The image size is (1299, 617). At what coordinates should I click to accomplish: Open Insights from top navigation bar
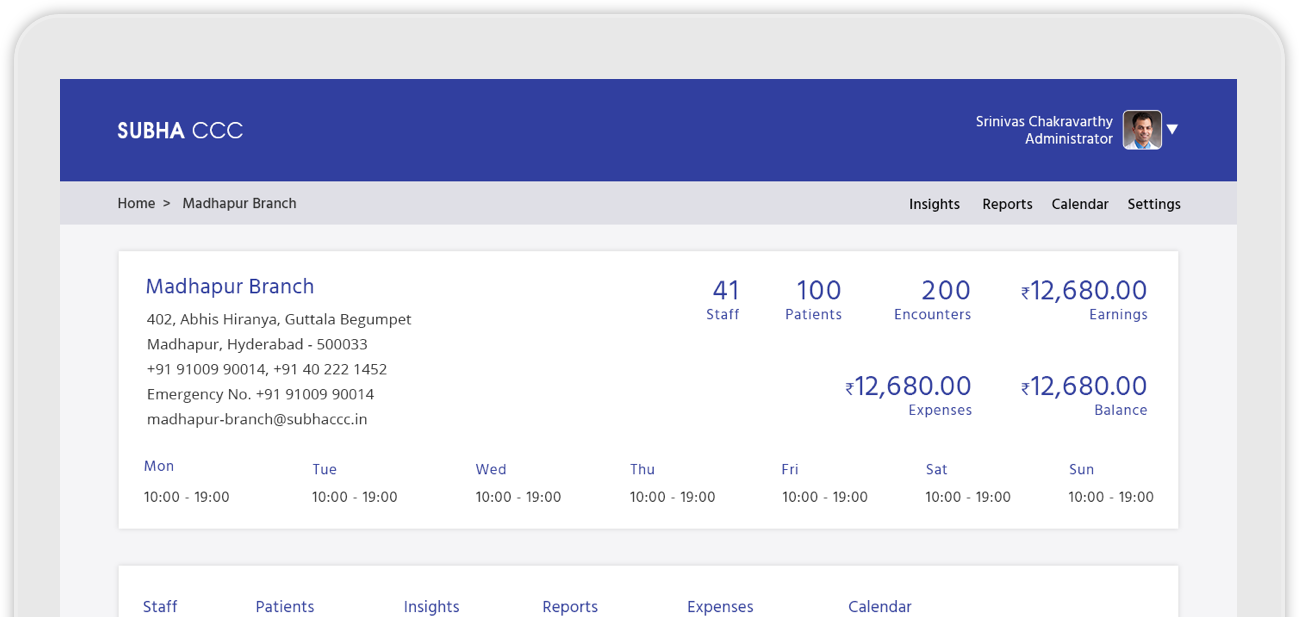[934, 204]
